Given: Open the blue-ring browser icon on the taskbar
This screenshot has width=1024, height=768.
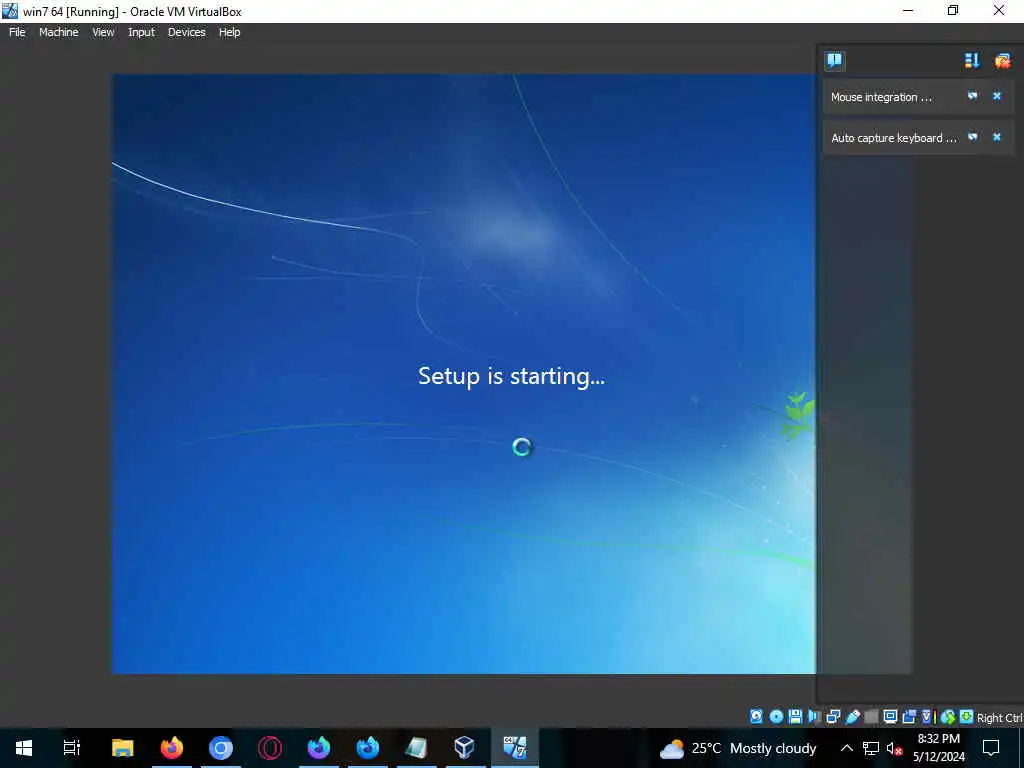Looking at the screenshot, I should click(221, 748).
